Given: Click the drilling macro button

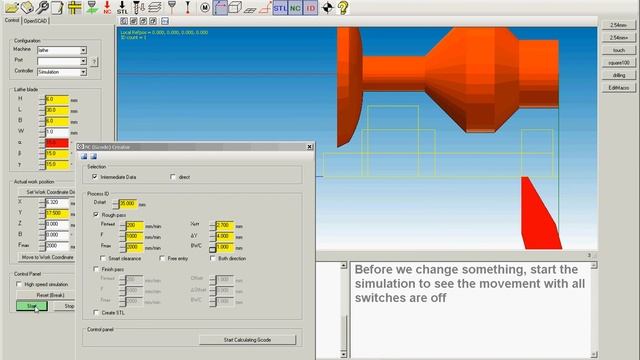Looking at the screenshot, I should [619, 75].
